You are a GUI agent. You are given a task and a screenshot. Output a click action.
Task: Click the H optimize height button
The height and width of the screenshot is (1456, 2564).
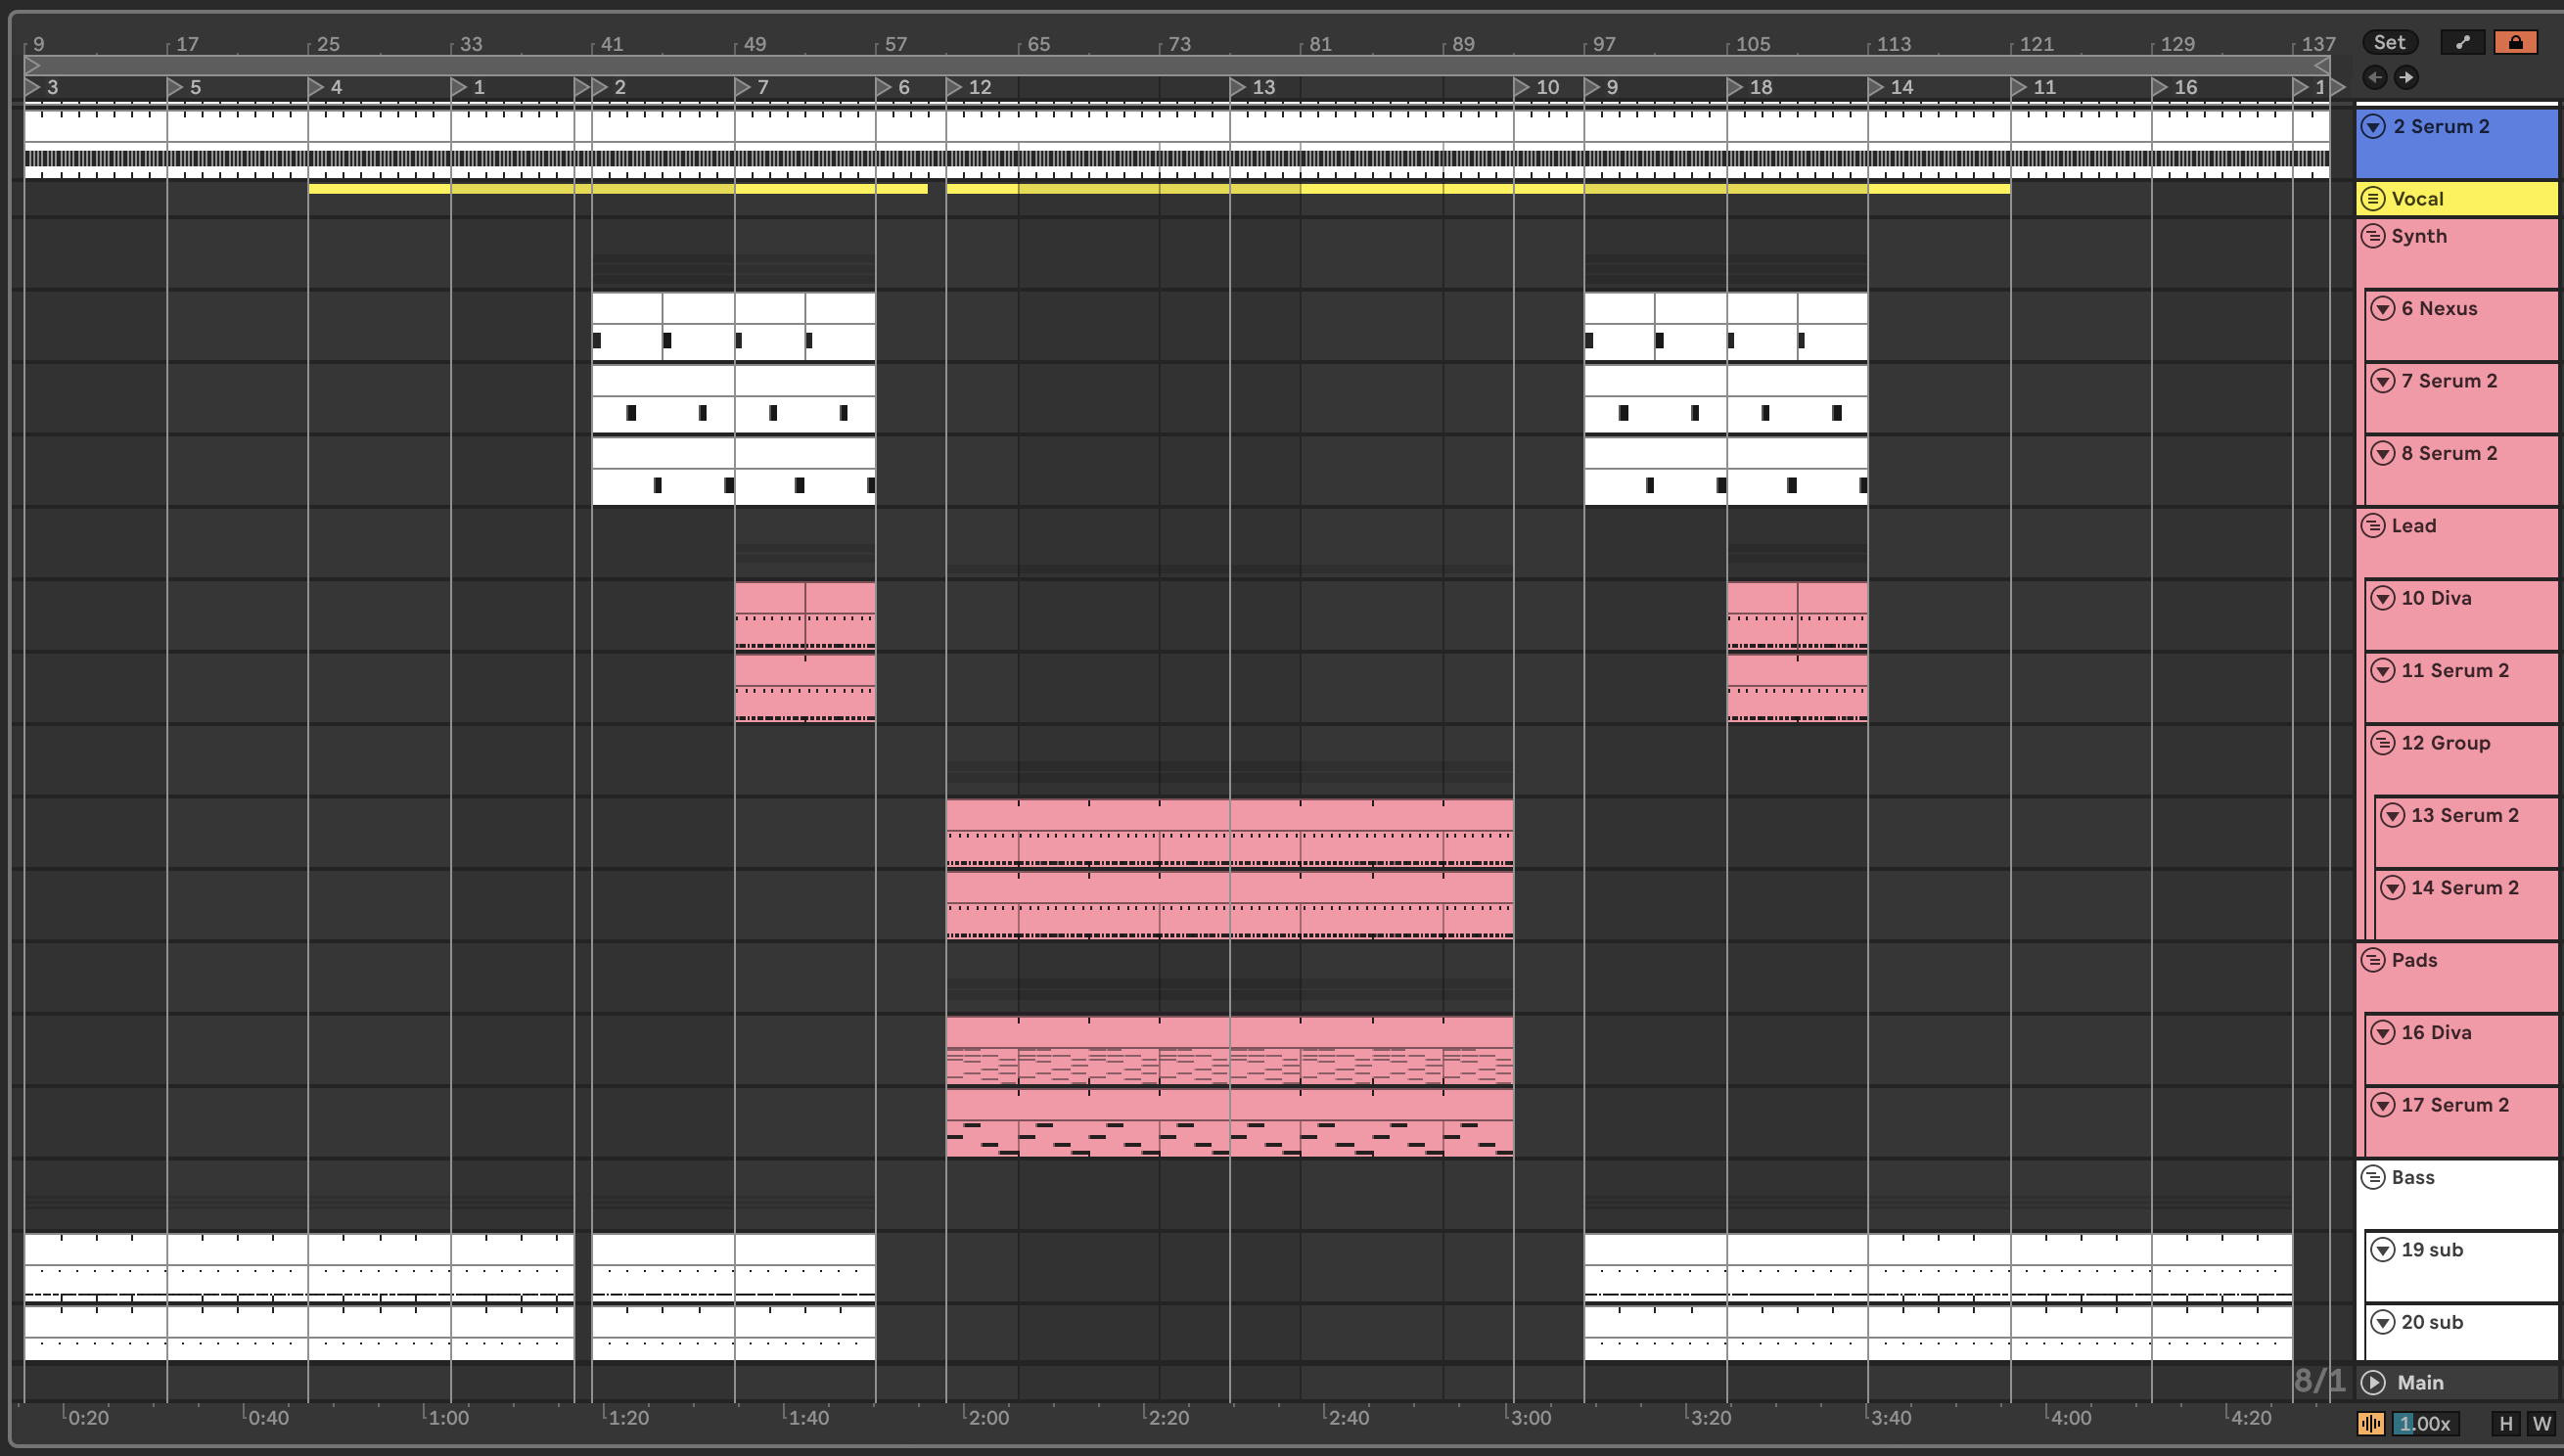2505,1424
